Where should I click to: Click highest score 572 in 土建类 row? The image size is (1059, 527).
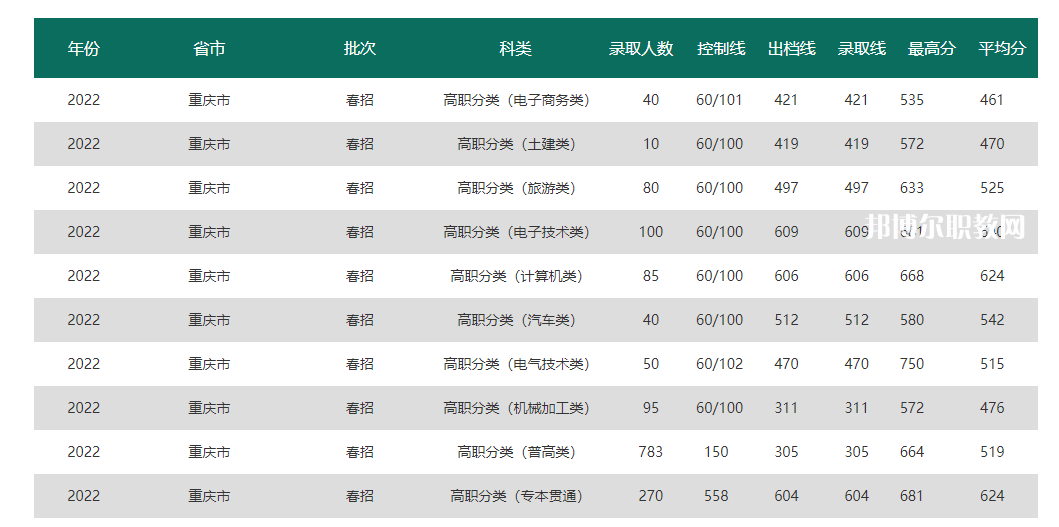pos(912,144)
